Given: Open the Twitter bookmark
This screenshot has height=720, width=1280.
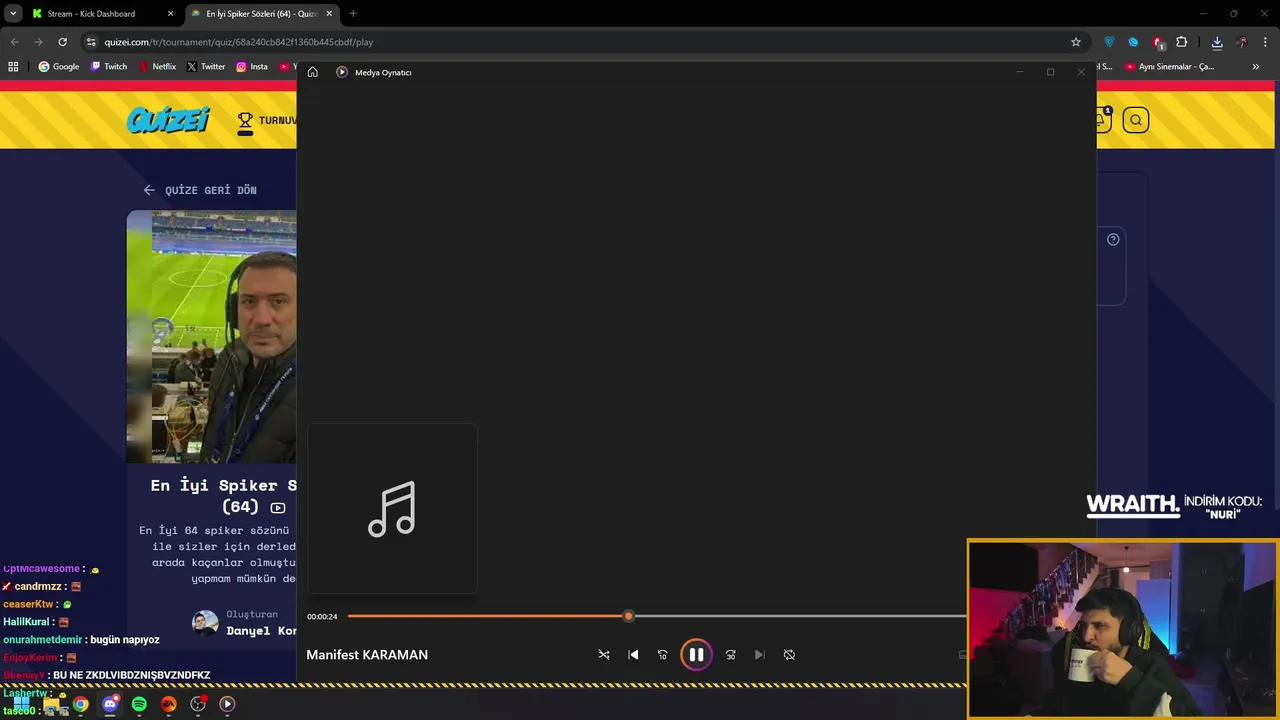Looking at the screenshot, I should tap(206, 67).
